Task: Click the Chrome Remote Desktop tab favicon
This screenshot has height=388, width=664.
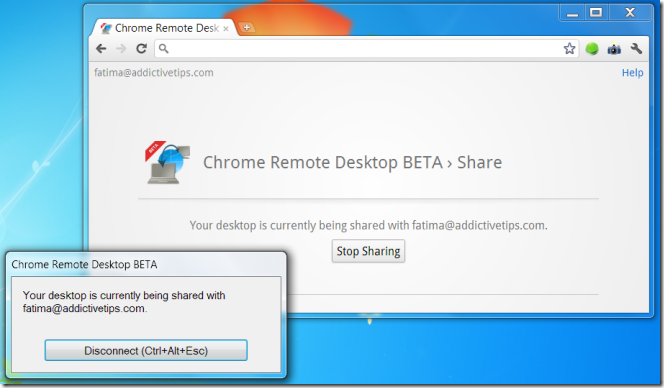Action: pyautogui.click(x=106, y=28)
